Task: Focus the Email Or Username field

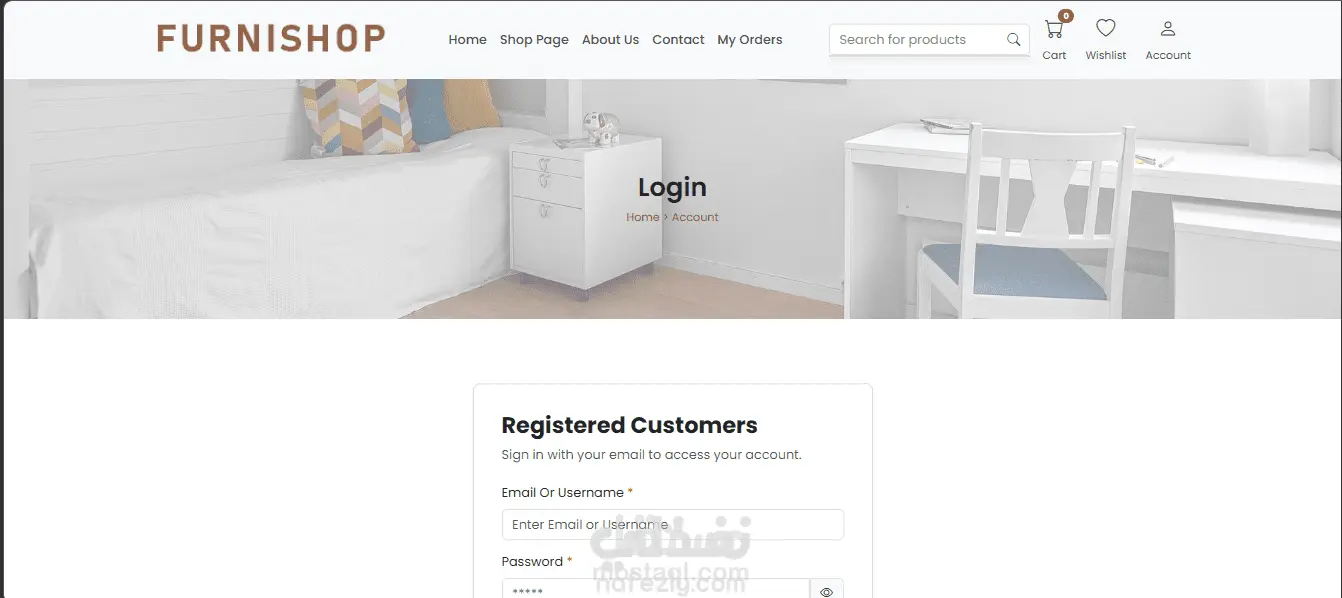Action: click(x=673, y=524)
